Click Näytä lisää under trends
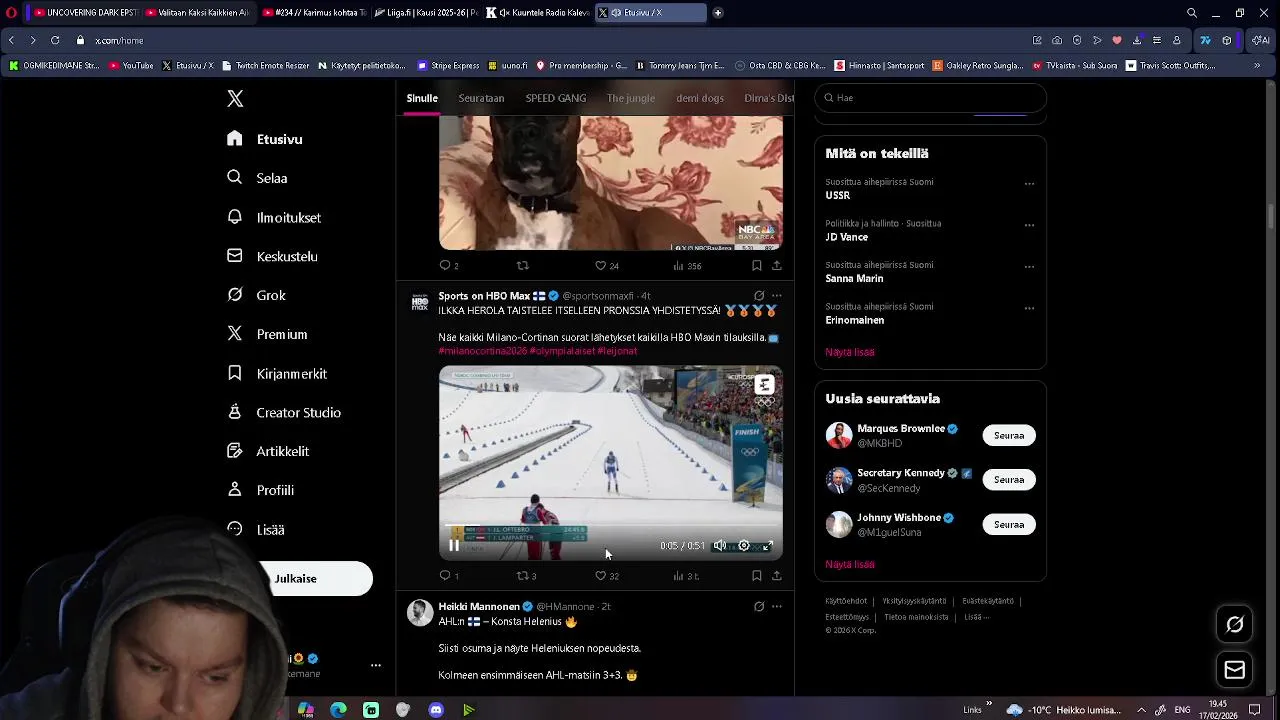The width and height of the screenshot is (1280, 720). tap(850, 352)
